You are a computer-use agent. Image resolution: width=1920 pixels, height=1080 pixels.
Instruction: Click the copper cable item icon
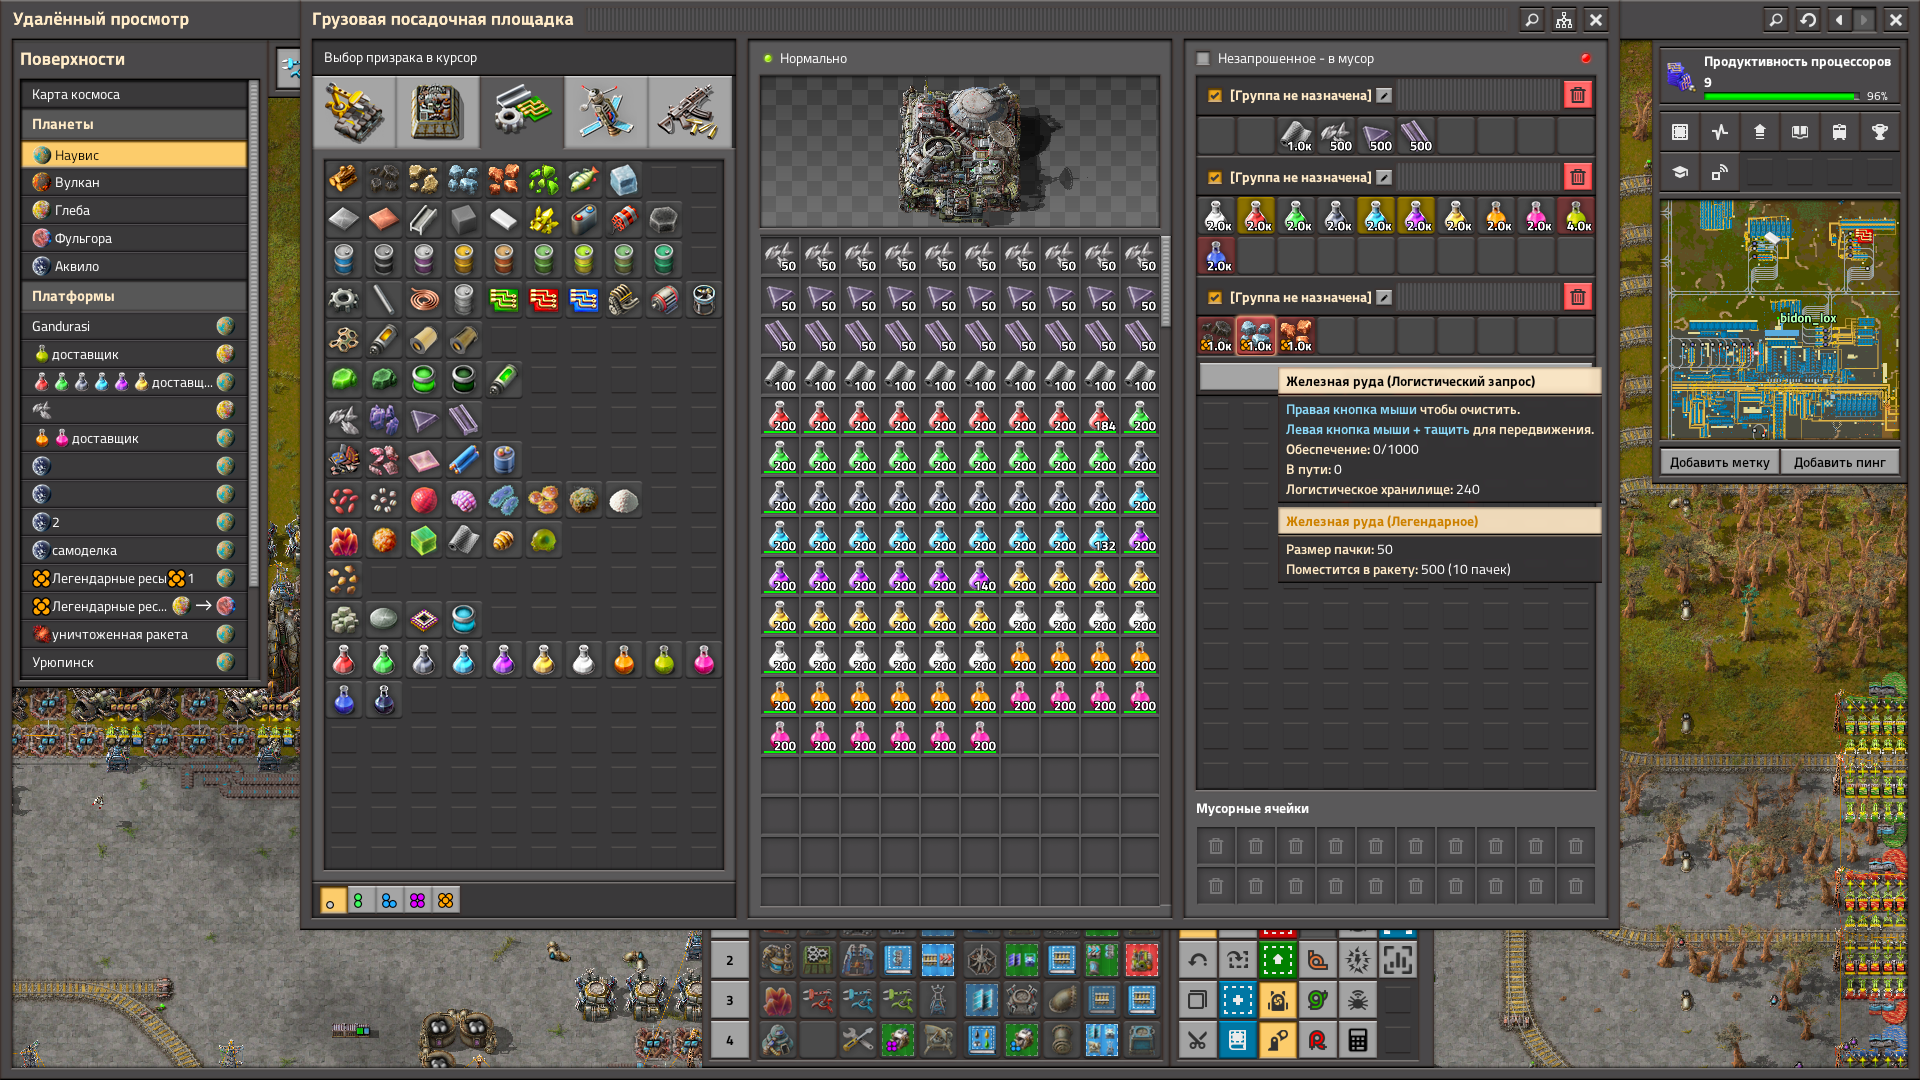423,299
